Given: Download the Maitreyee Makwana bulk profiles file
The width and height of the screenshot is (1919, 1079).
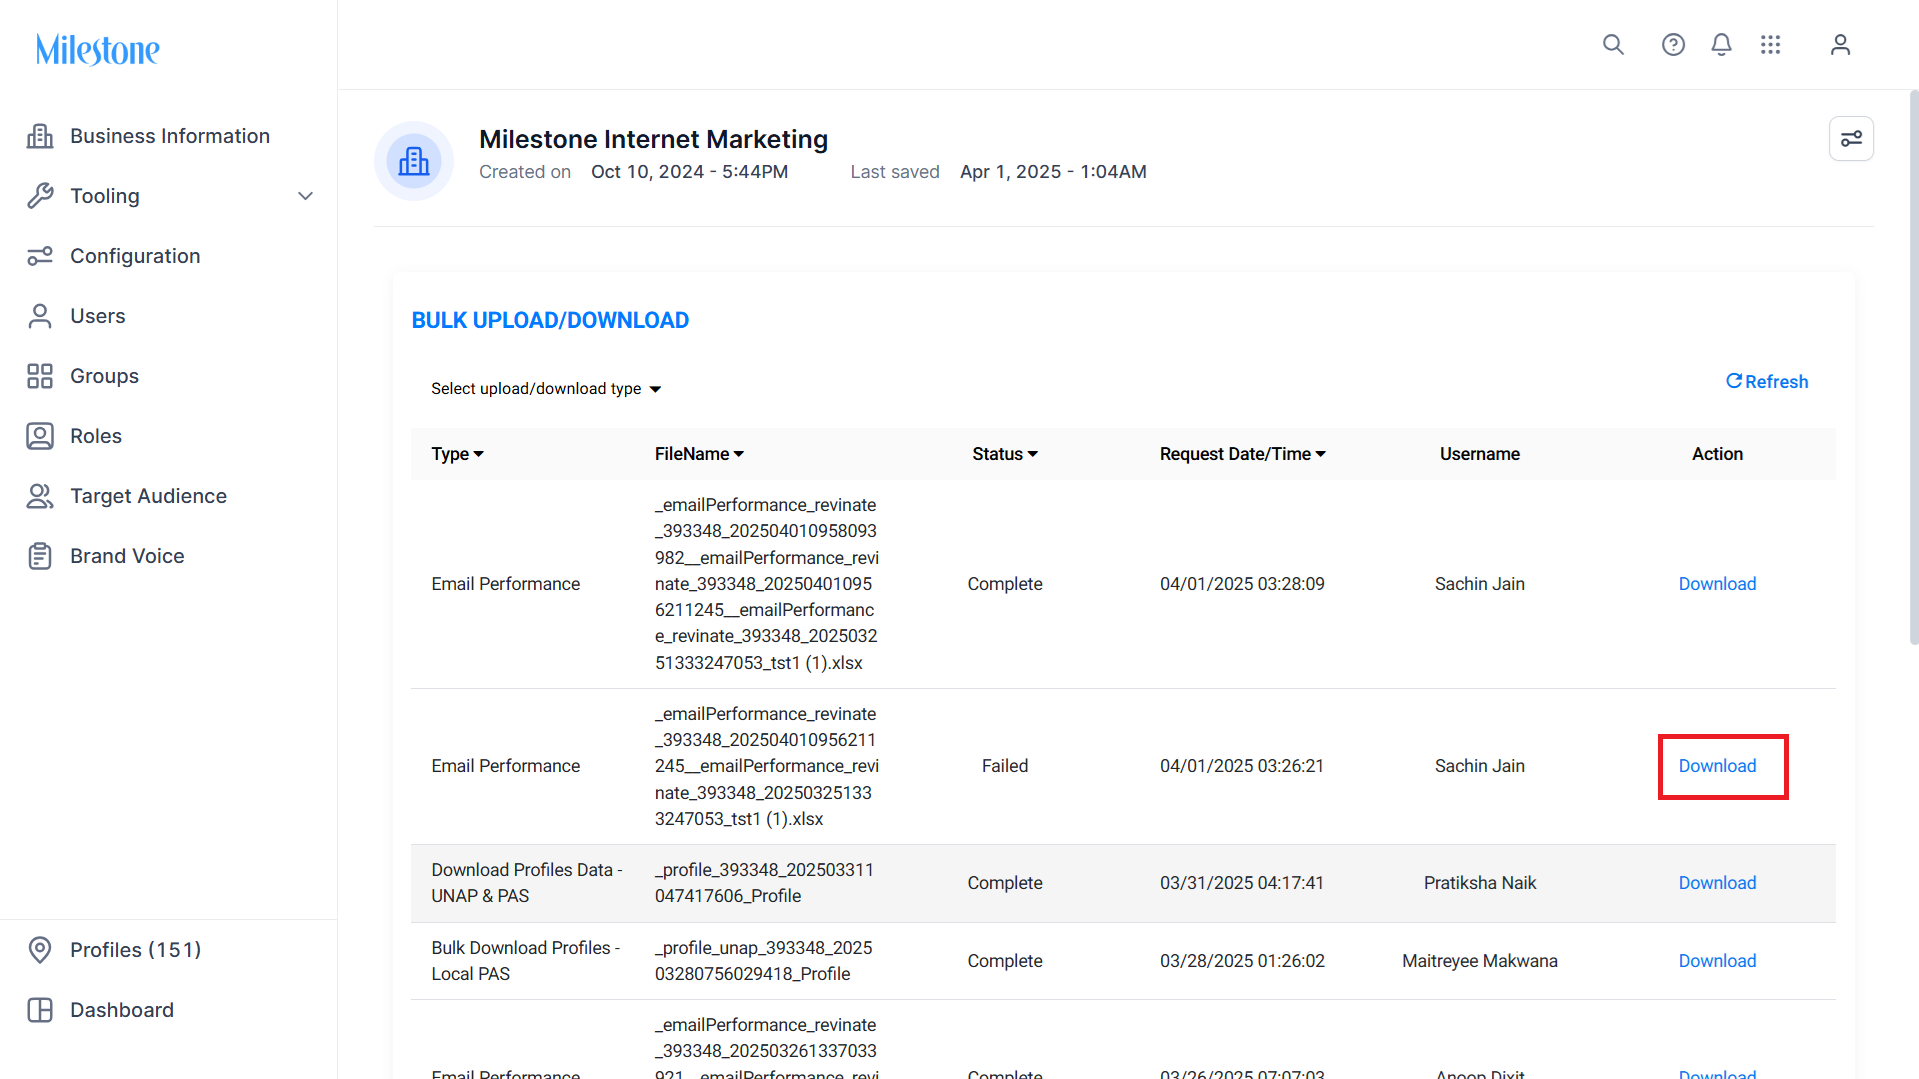Looking at the screenshot, I should [x=1717, y=961].
